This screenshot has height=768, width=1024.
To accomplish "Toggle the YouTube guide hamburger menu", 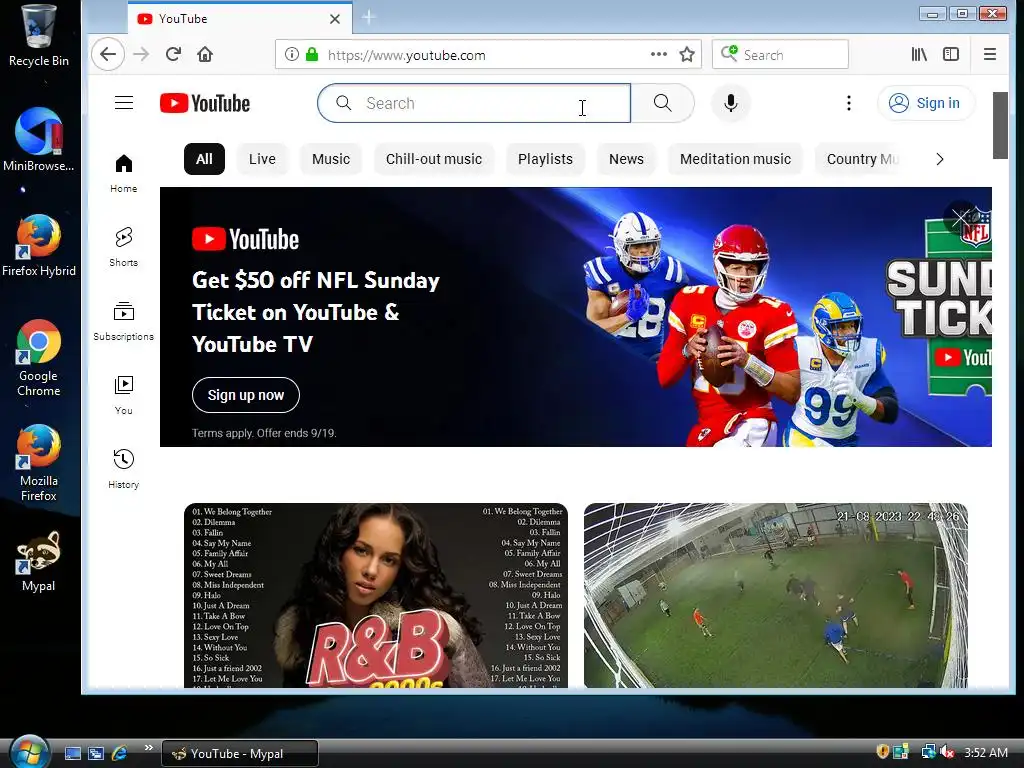I will (x=123, y=103).
